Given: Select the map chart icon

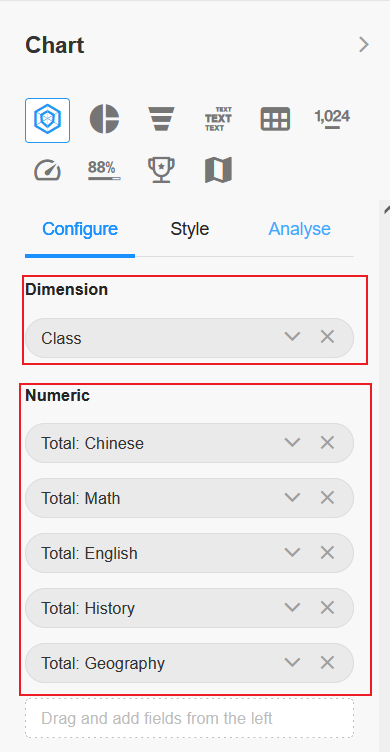Looking at the screenshot, I should 218,170.
